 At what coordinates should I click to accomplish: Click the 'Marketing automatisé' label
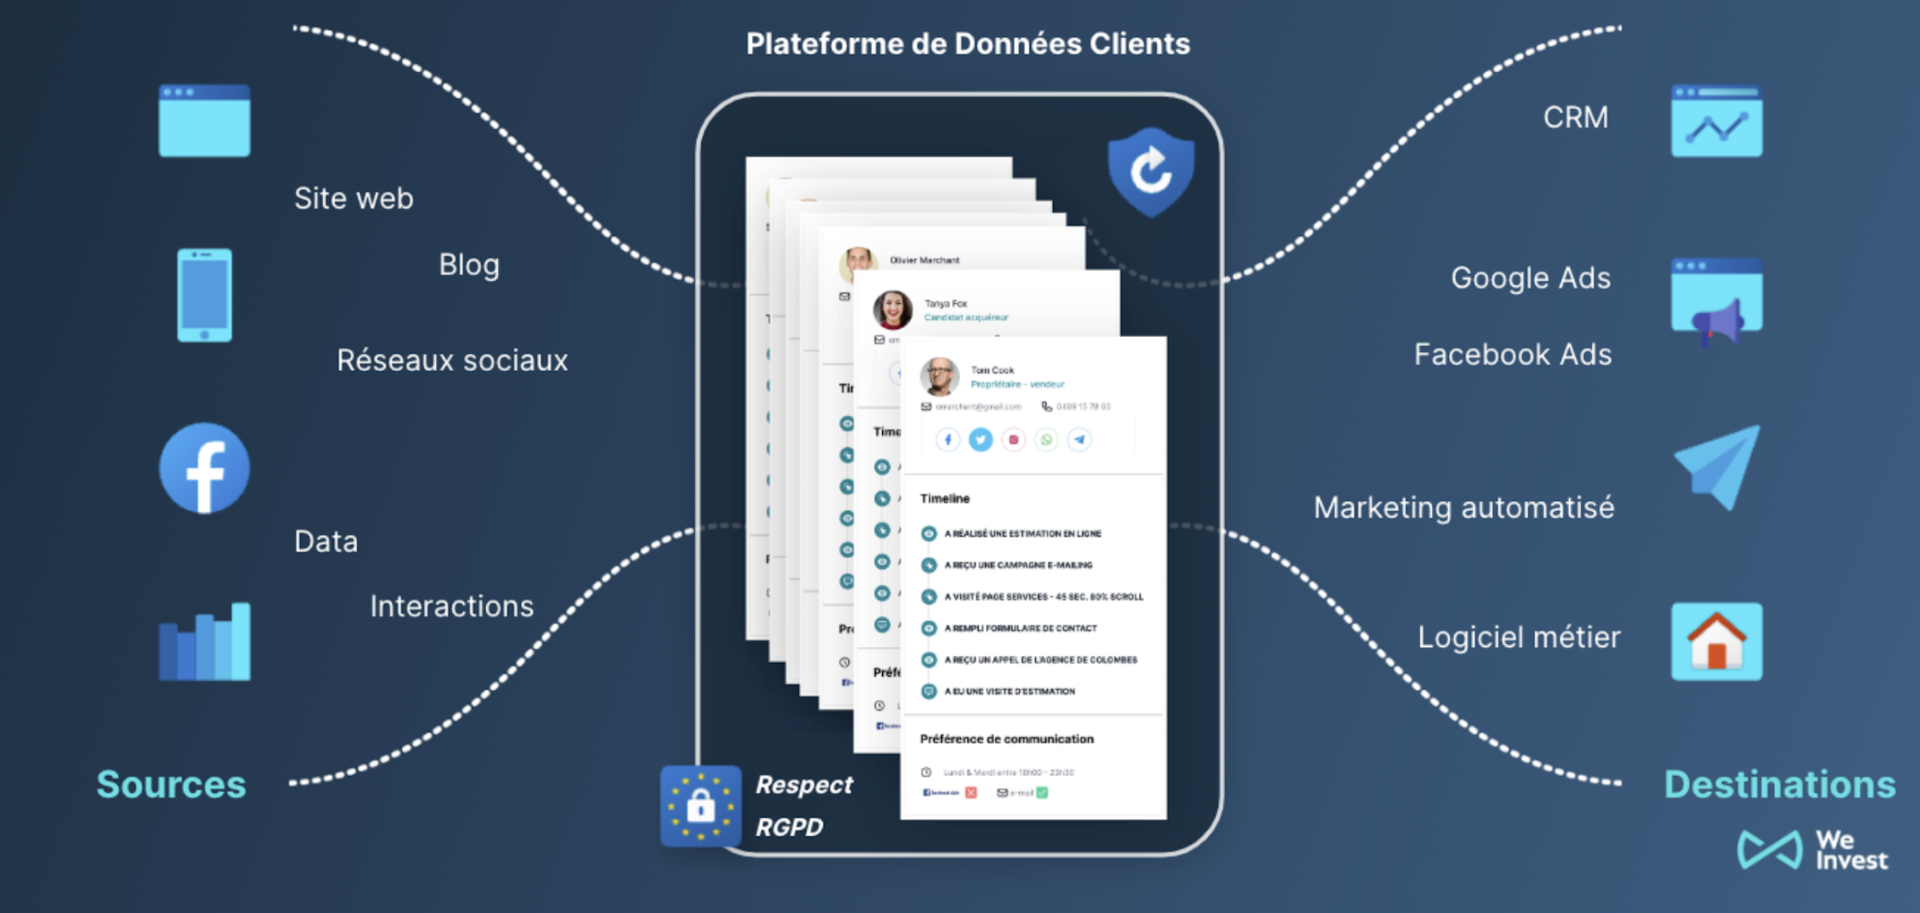[x=1463, y=507]
